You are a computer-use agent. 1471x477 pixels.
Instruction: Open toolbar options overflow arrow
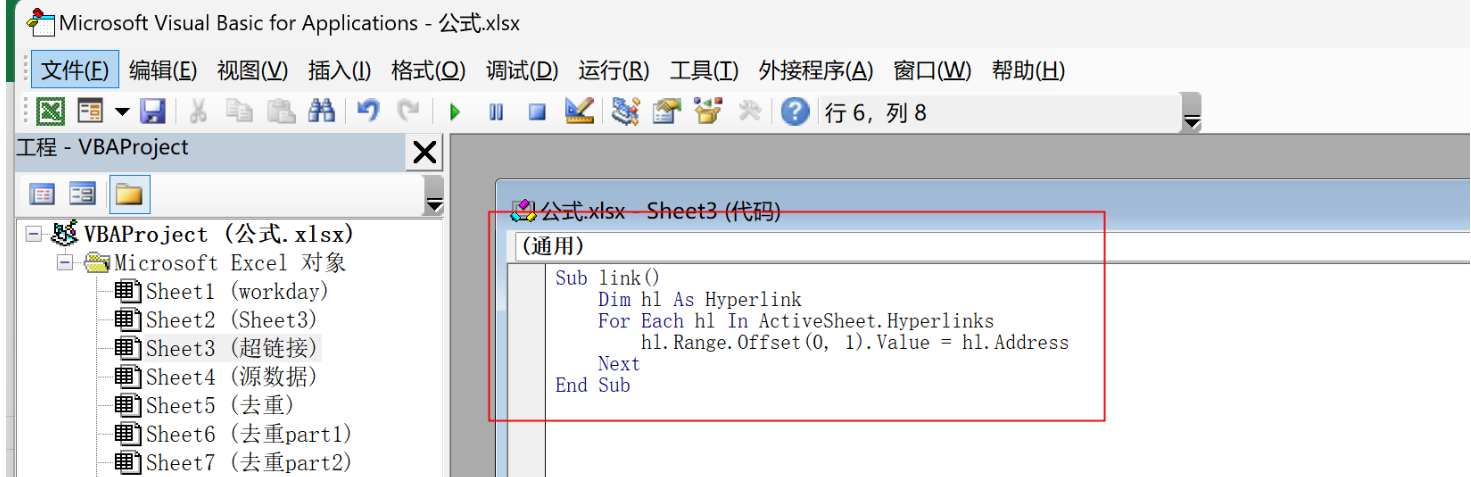point(1191,113)
